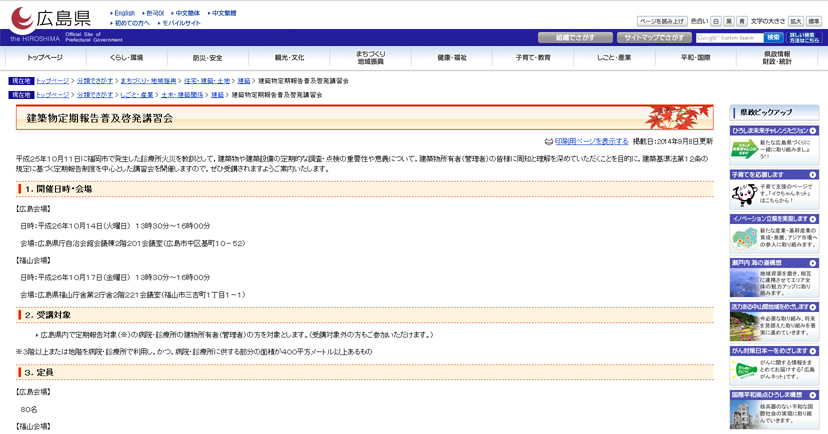Click arrow icon on 瀬戸内 海の道構想 header
This screenshot has width=828, height=434.
point(813,262)
